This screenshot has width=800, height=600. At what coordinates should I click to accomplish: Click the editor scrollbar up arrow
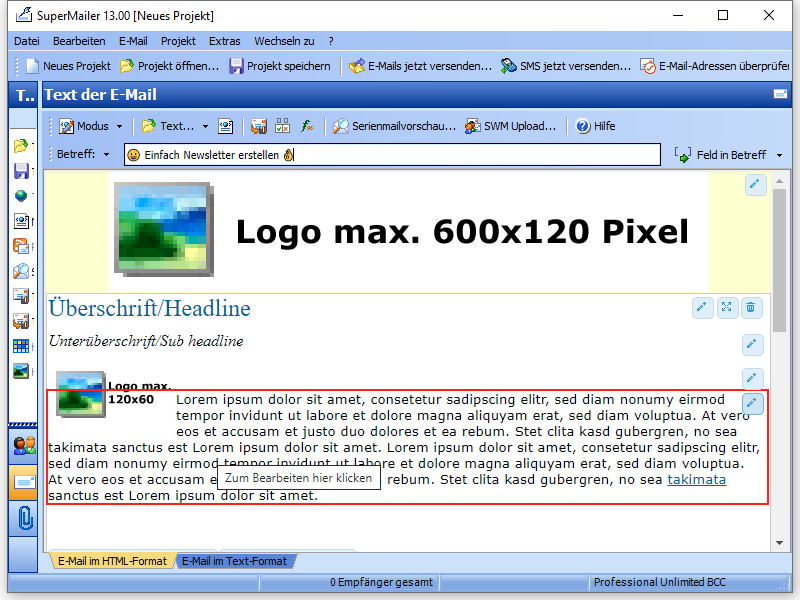(x=779, y=181)
